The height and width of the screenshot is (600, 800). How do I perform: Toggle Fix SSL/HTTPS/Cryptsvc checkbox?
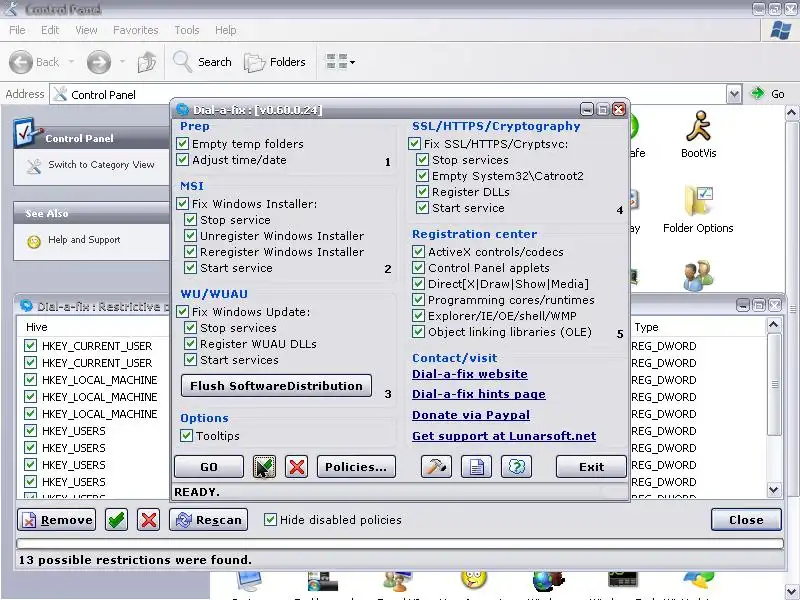tap(414, 144)
